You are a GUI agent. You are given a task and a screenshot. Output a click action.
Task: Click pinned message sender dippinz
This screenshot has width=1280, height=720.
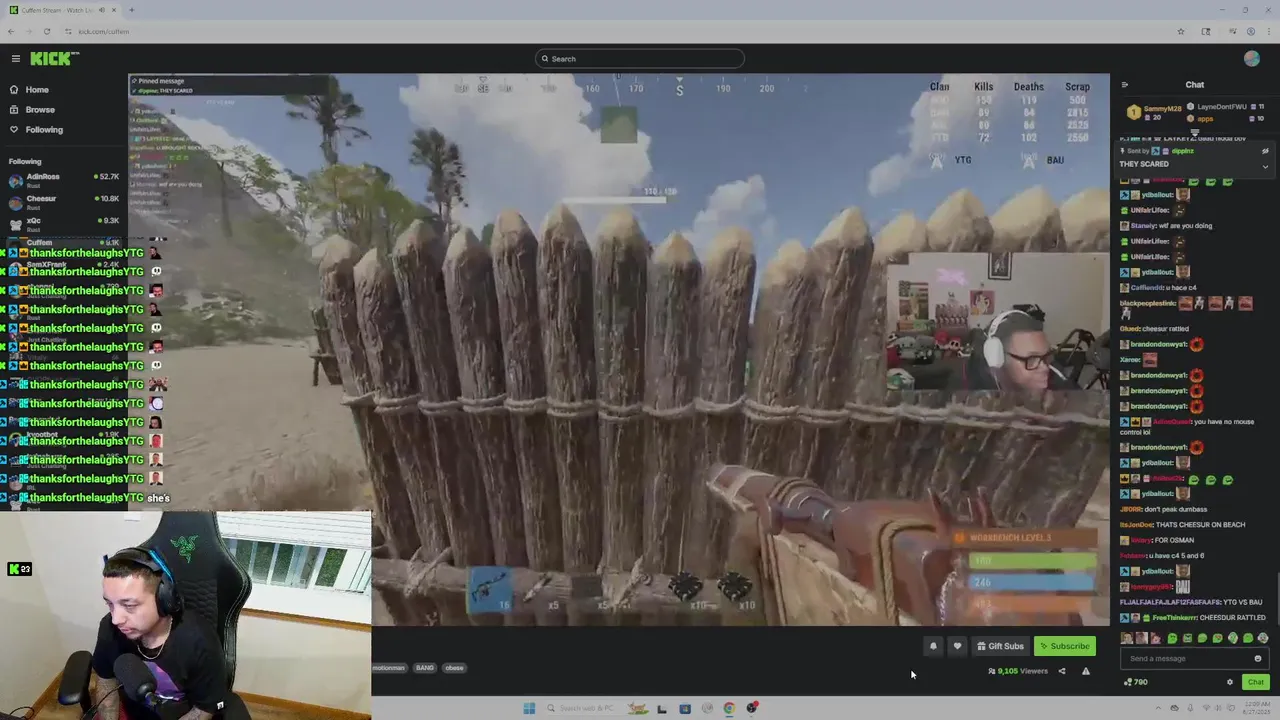point(1182,151)
